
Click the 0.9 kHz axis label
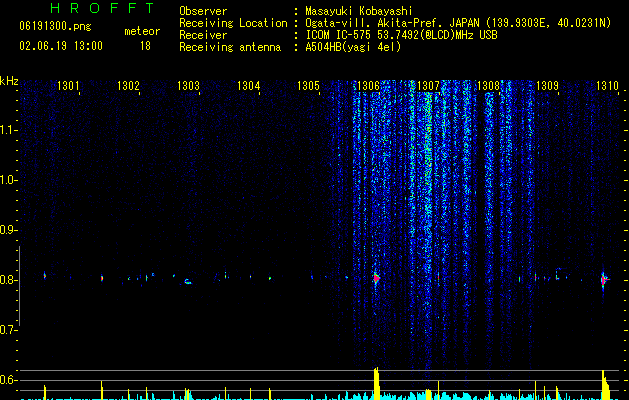[8, 230]
